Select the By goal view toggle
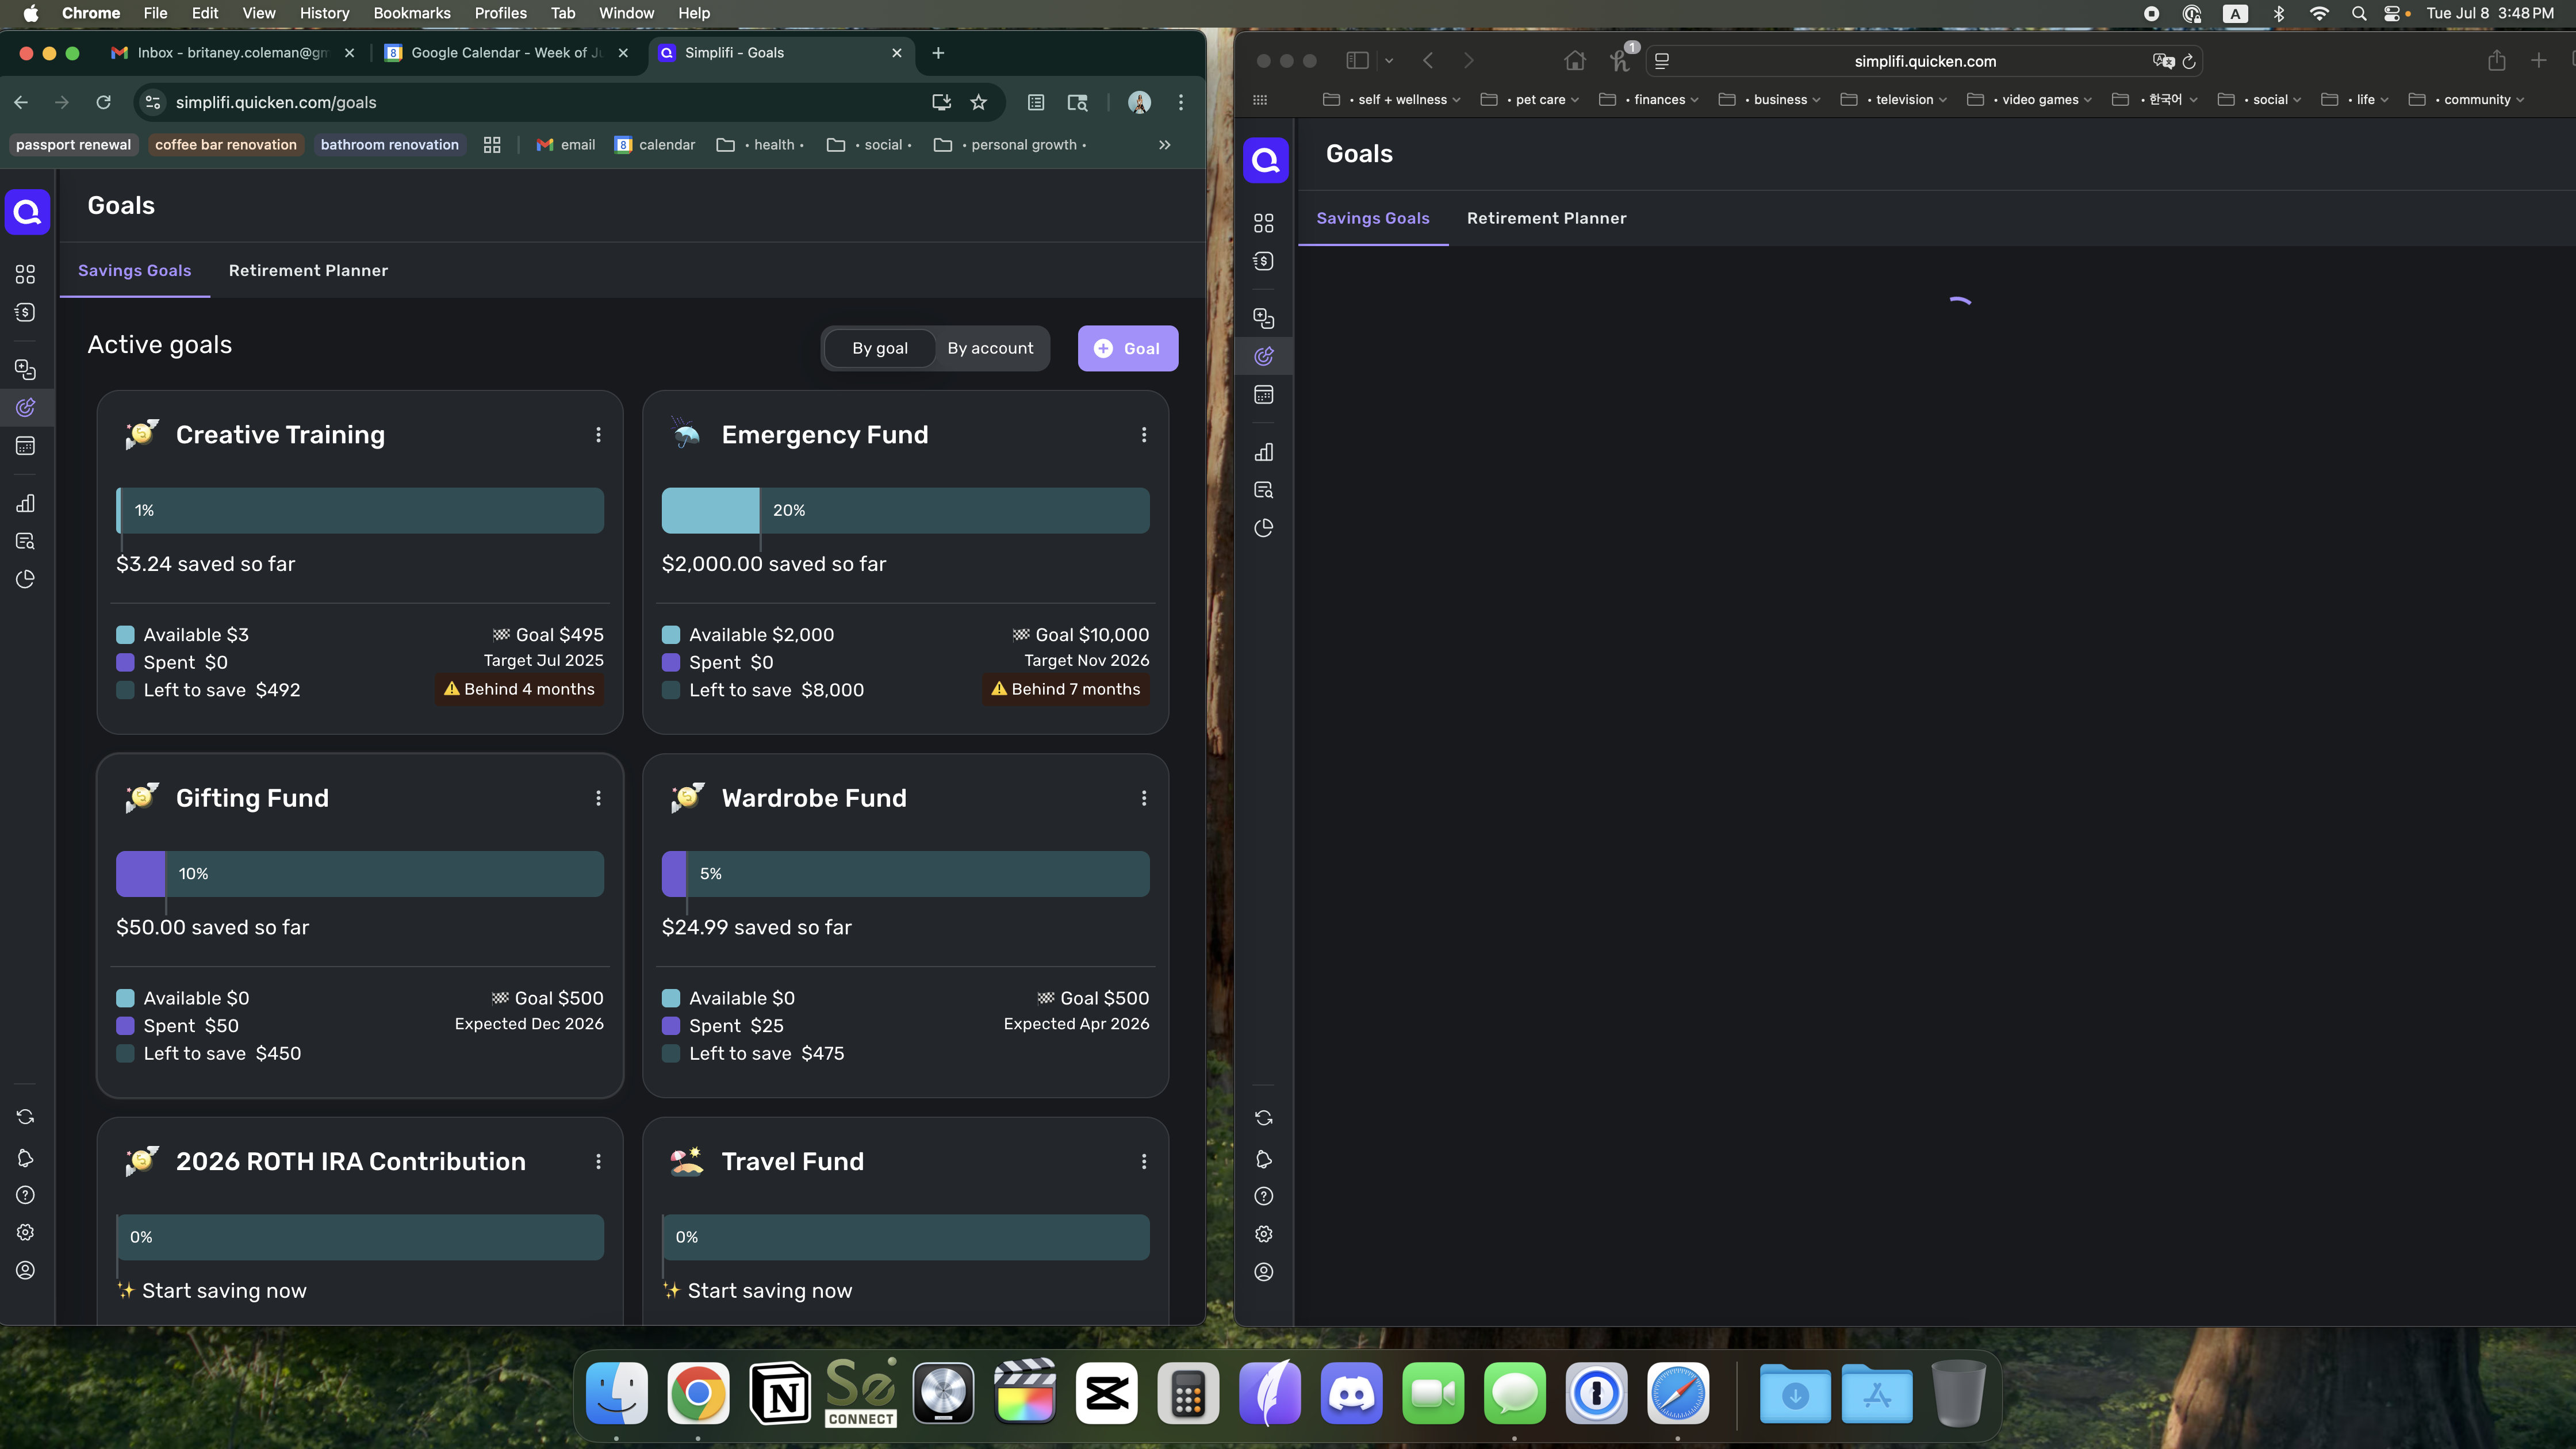The width and height of the screenshot is (2576, 1449). (880, 348)
